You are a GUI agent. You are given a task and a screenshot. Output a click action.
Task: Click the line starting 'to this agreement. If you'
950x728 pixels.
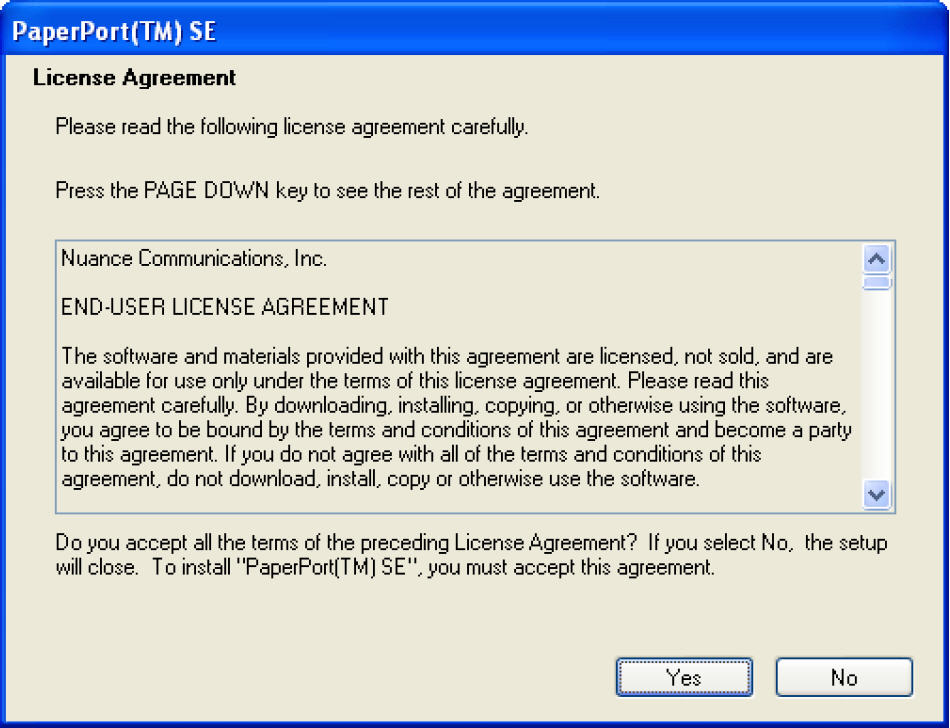411,454
